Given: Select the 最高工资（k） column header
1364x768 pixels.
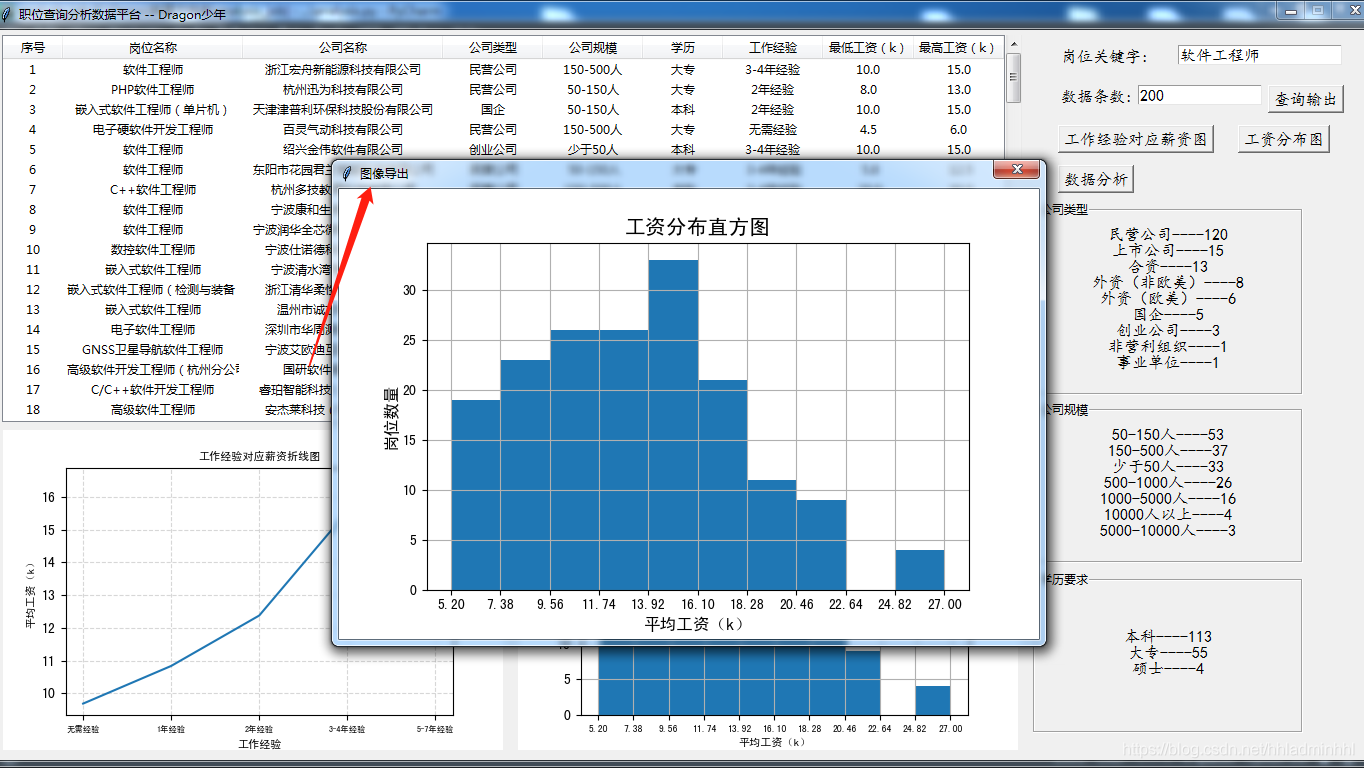Looking at the screenshot, I should click(957, 48).
